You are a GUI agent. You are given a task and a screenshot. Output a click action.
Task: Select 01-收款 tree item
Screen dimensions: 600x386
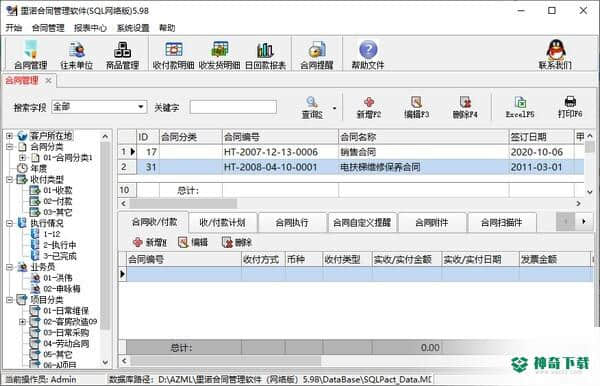point(58,190)
